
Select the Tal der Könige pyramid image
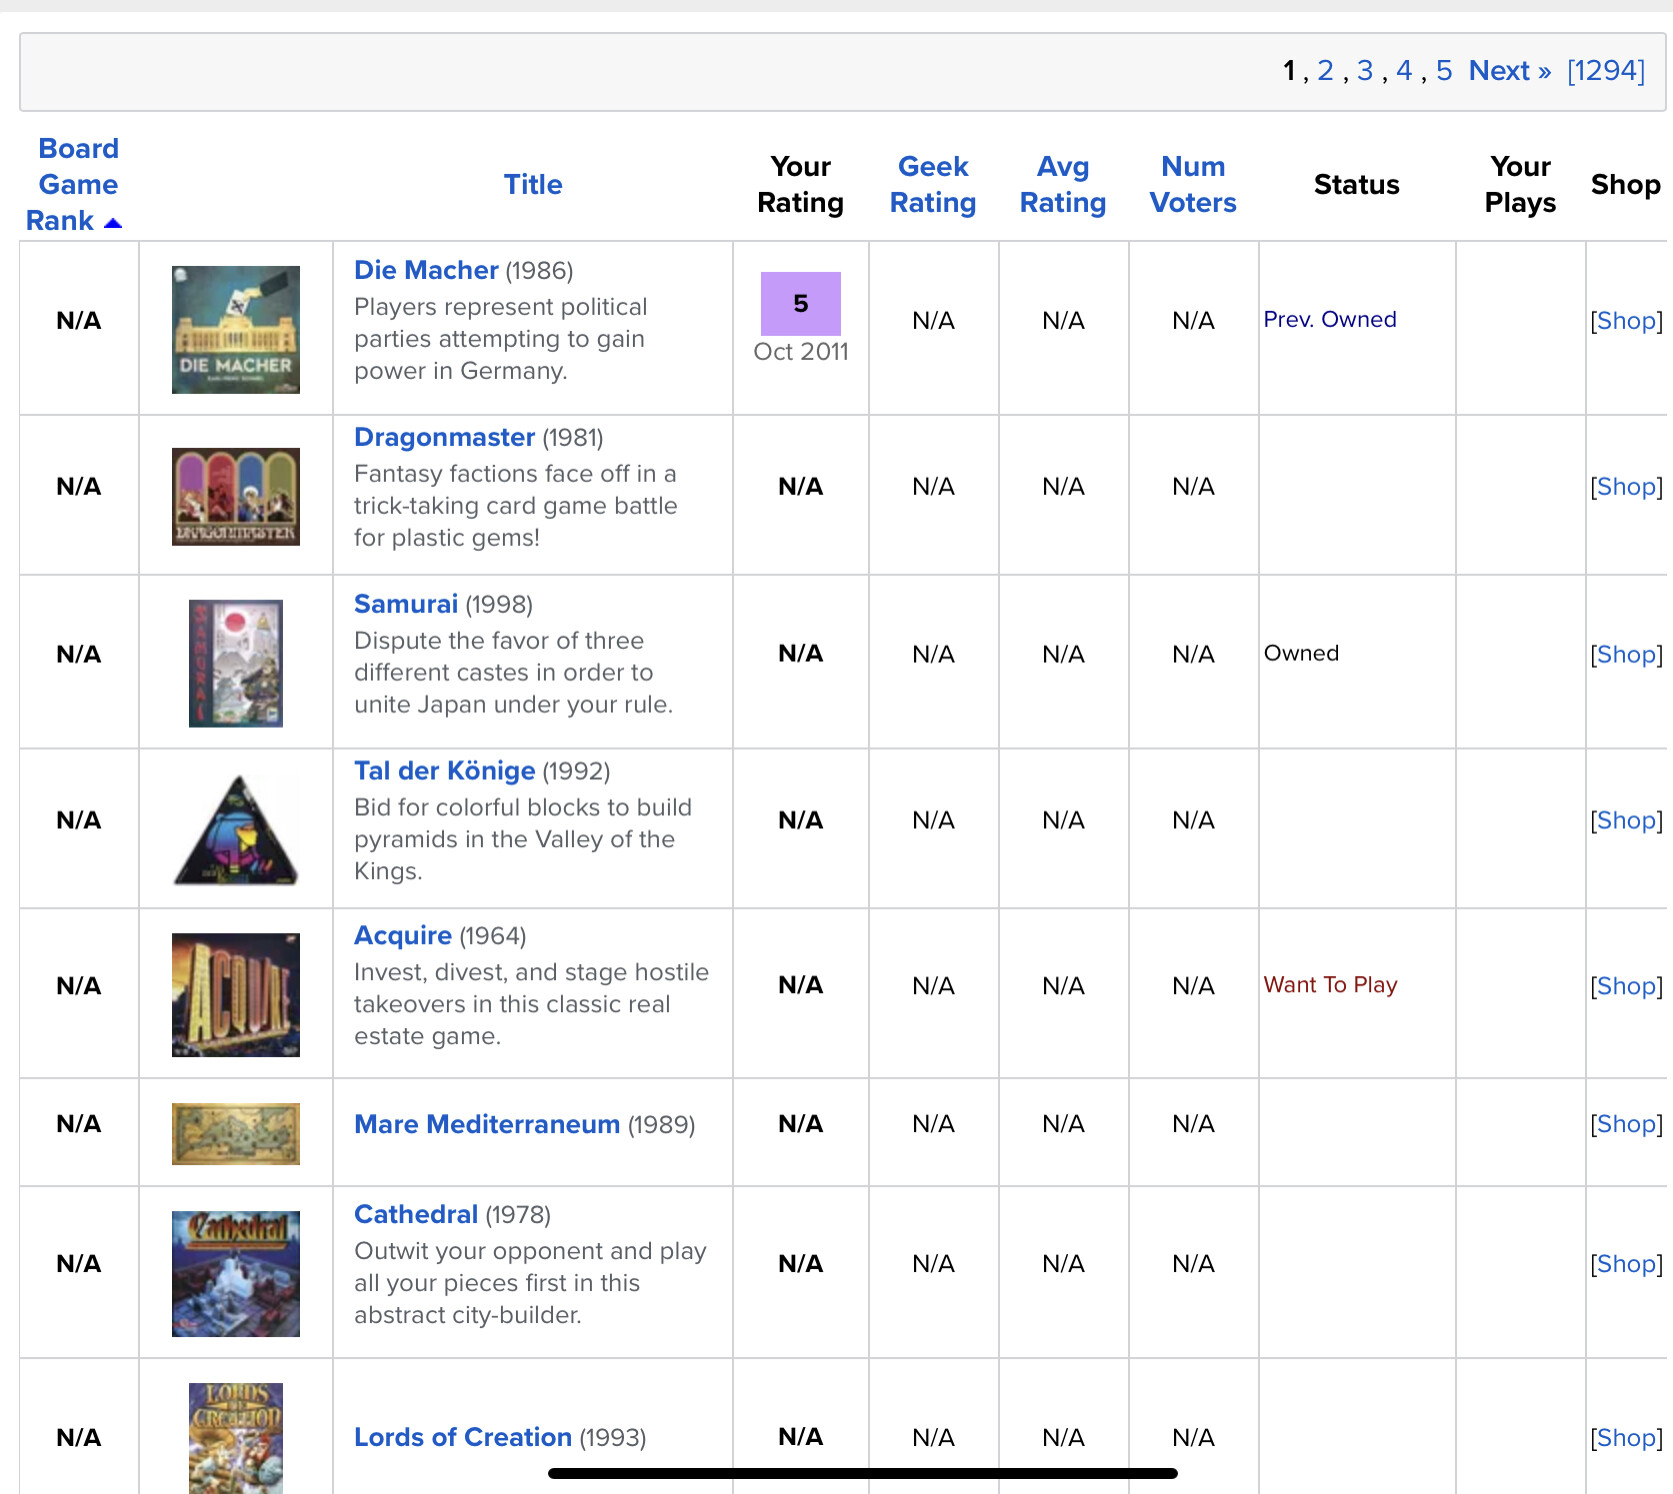point(235,830)
